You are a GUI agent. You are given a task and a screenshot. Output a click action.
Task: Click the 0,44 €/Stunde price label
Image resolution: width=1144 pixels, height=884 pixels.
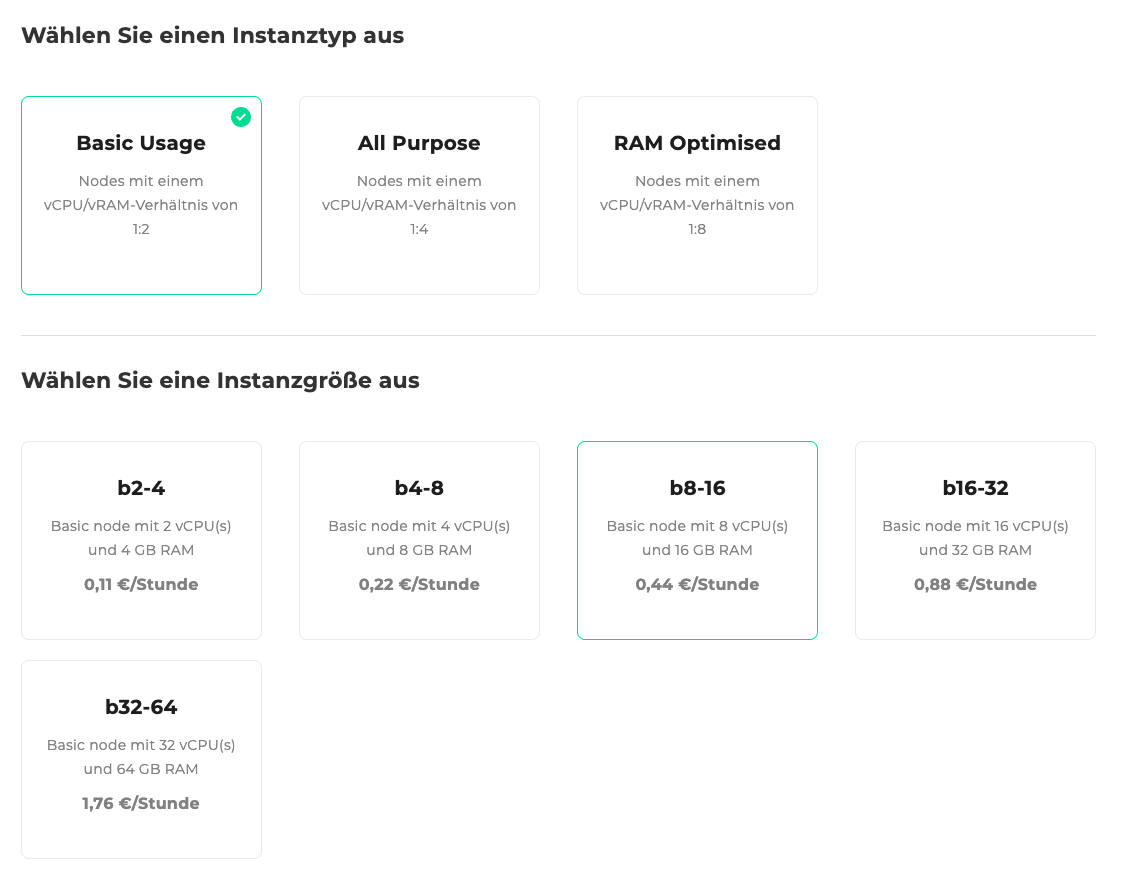tap(697, 584)
